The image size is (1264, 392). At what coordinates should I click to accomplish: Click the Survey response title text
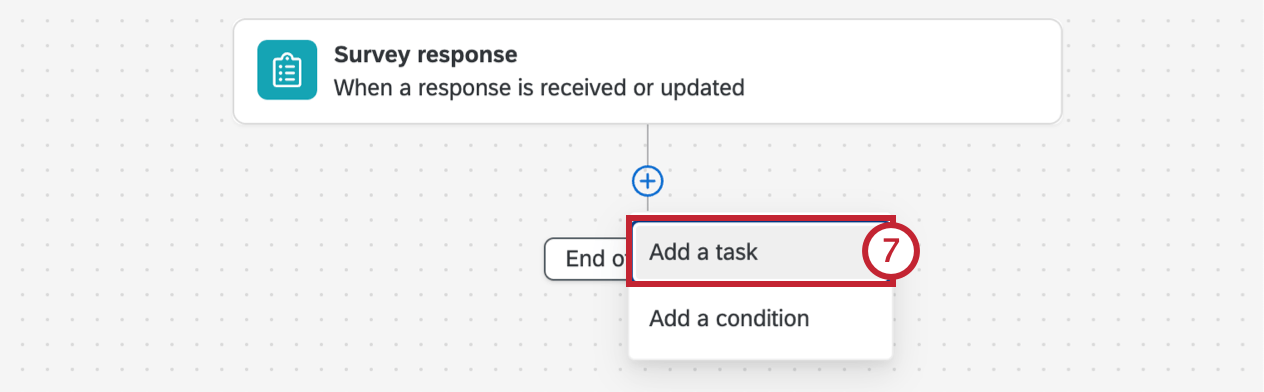click(425, 54)
